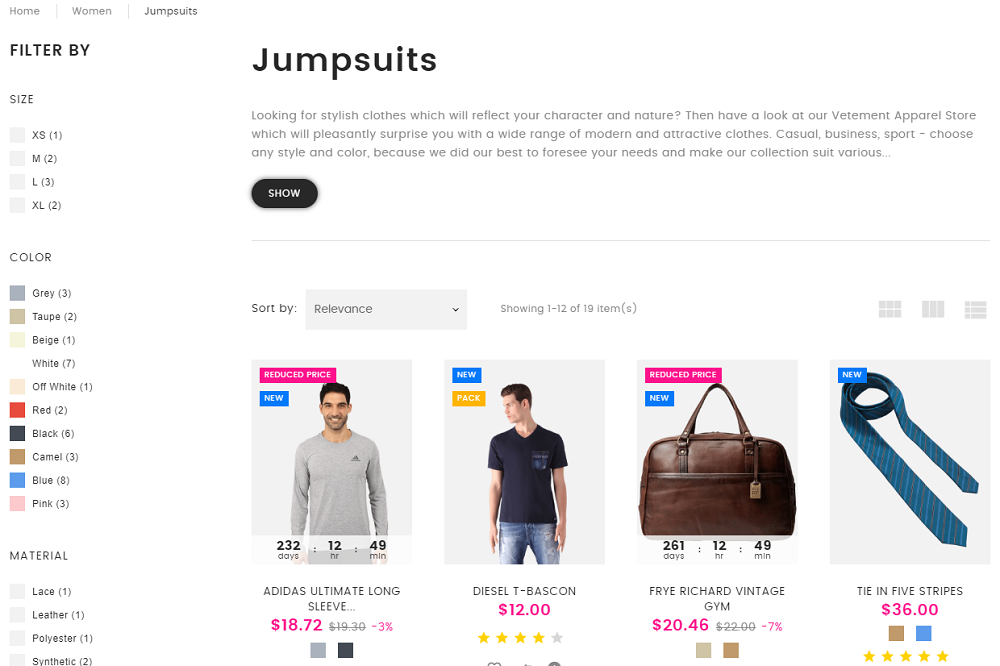This screenshot has width=1000, height=666.
Task: Filter by the Red color swatch
Action: point(17,410)
